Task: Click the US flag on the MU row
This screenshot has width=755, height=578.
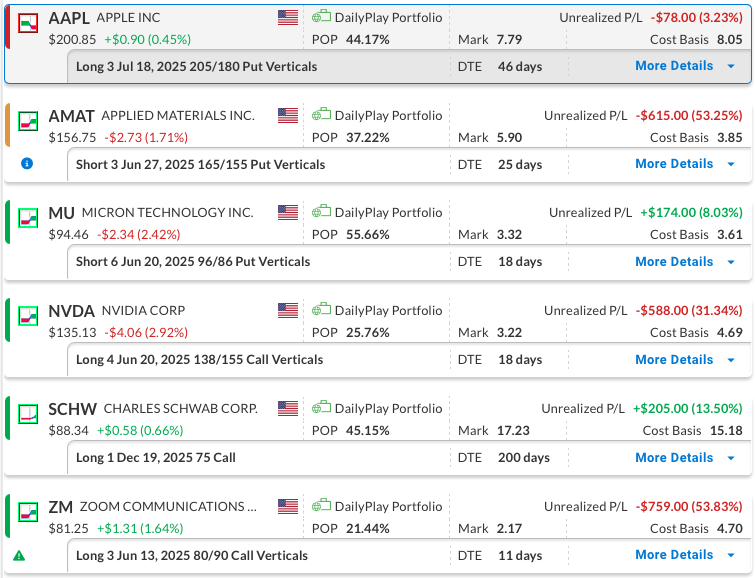Action: pos(288,212)
